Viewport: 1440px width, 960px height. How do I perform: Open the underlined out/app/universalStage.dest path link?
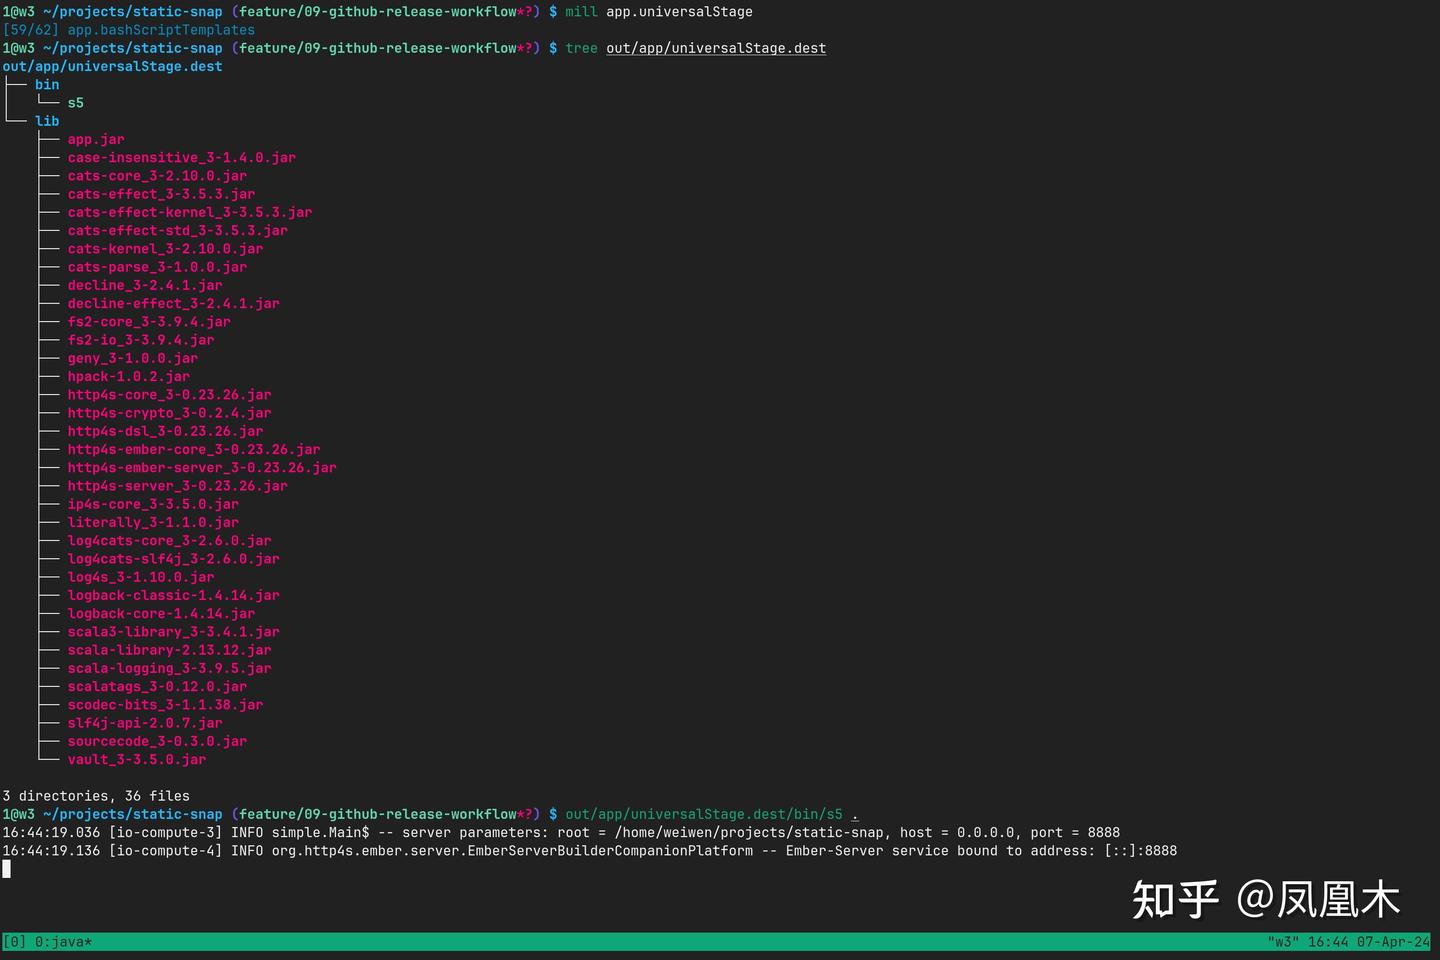[716, 47]
